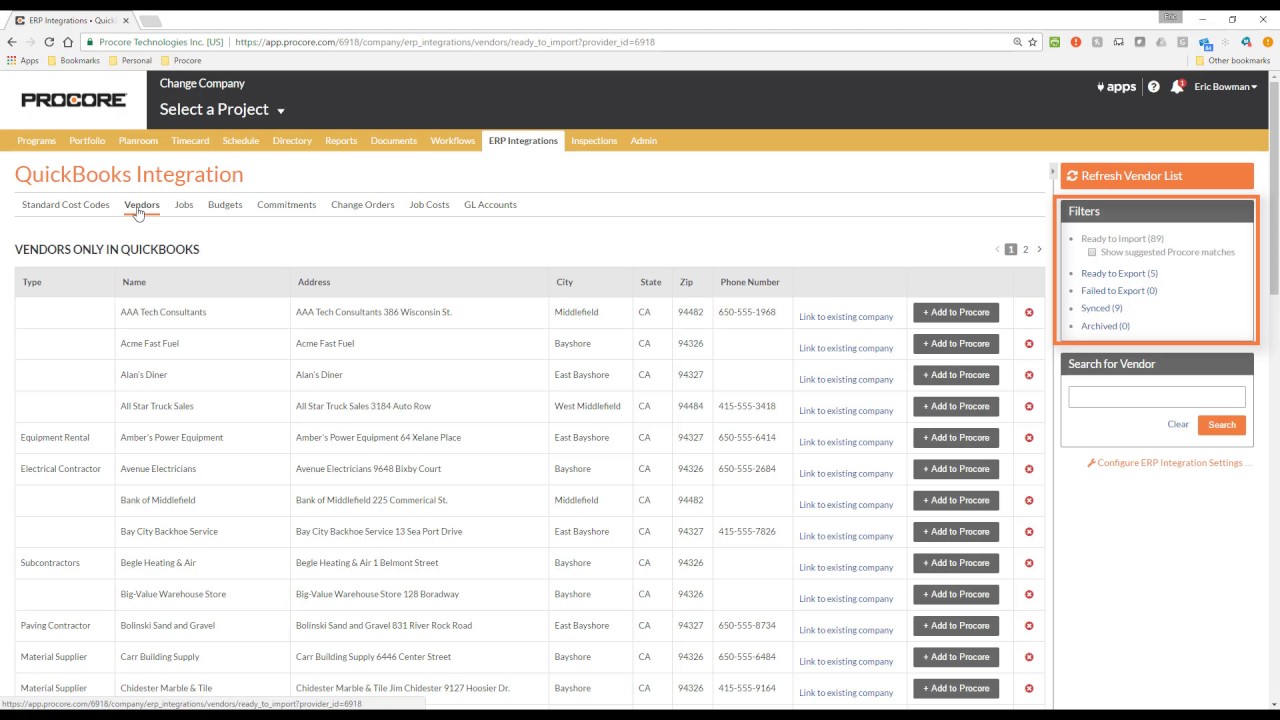
Task: Open the Standard Cost Codes sub-tab
Action: point(66,205)
